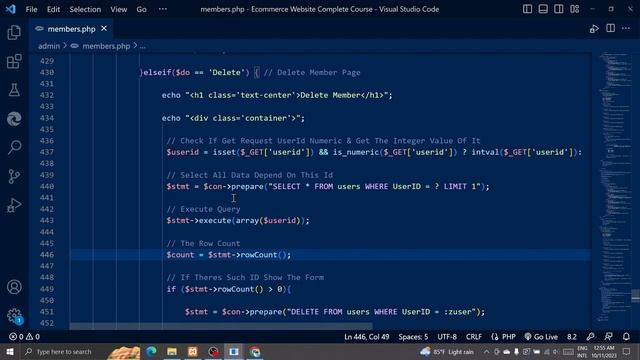Toggle the bottom panel visibility
Image resolution: width=640 pixels, height=360 pixels.
point(543,9)
